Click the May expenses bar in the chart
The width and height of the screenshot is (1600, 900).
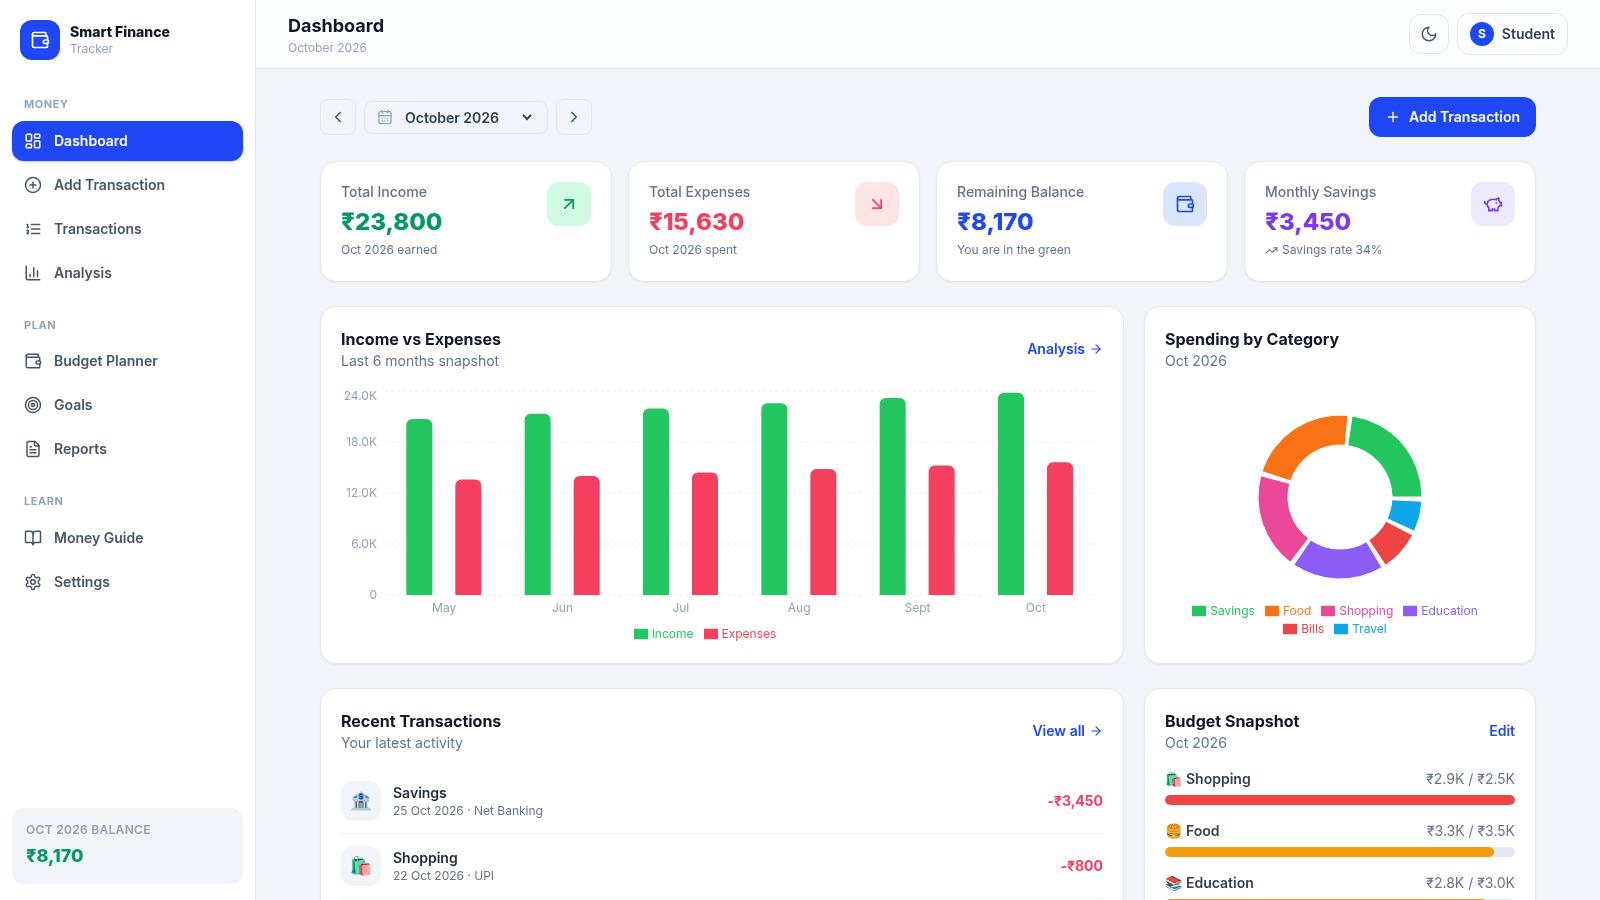[468, 537]
